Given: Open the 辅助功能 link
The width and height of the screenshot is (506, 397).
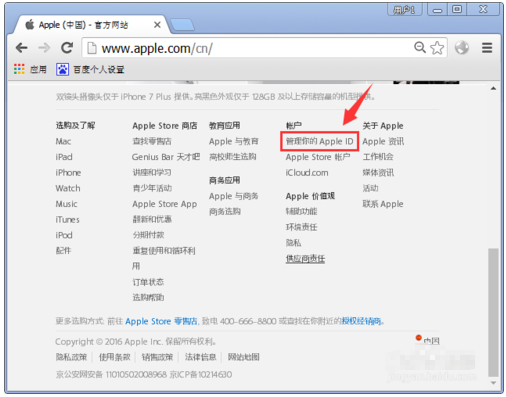Looking at the screenshot, I should pos(301,211).
